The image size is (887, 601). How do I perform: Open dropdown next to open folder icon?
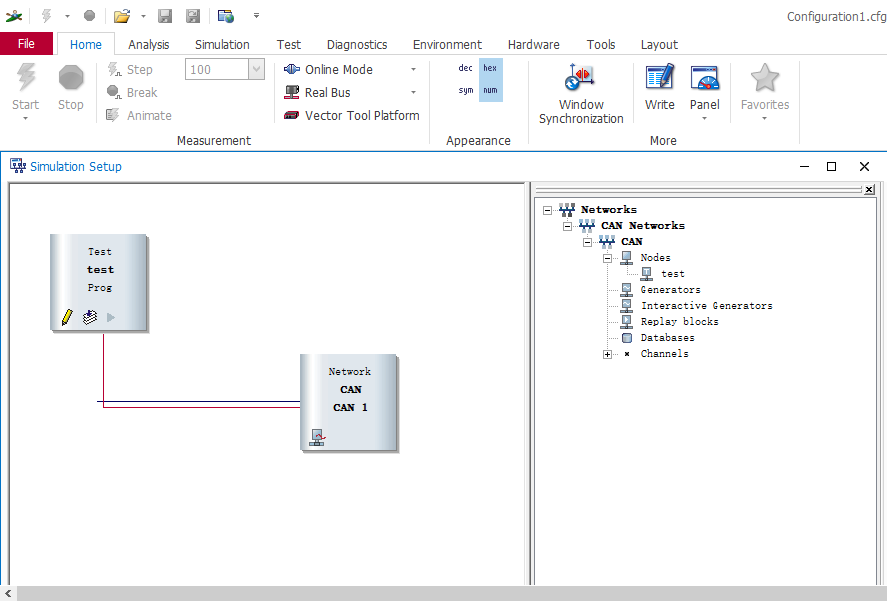tap(143, 16)
